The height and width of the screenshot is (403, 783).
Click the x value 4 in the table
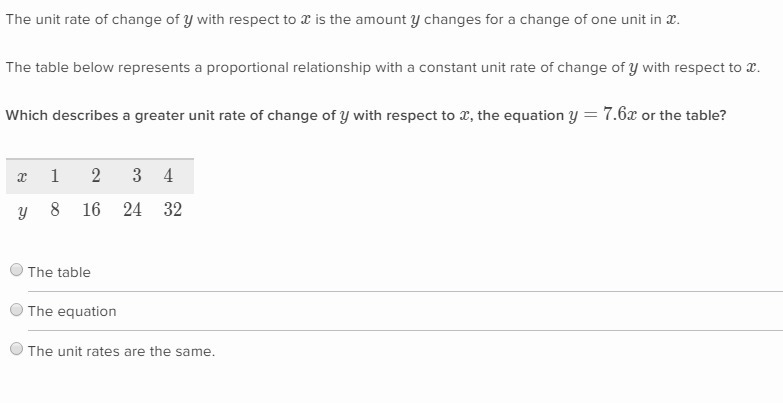pyautogui.click(x=168, y=176)
